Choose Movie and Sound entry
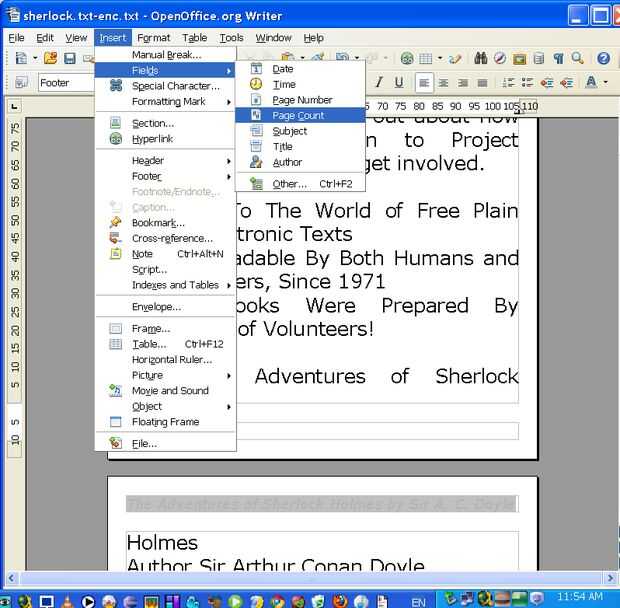The width and height of the screenshot is (620, 608). (x=165, y=391)
